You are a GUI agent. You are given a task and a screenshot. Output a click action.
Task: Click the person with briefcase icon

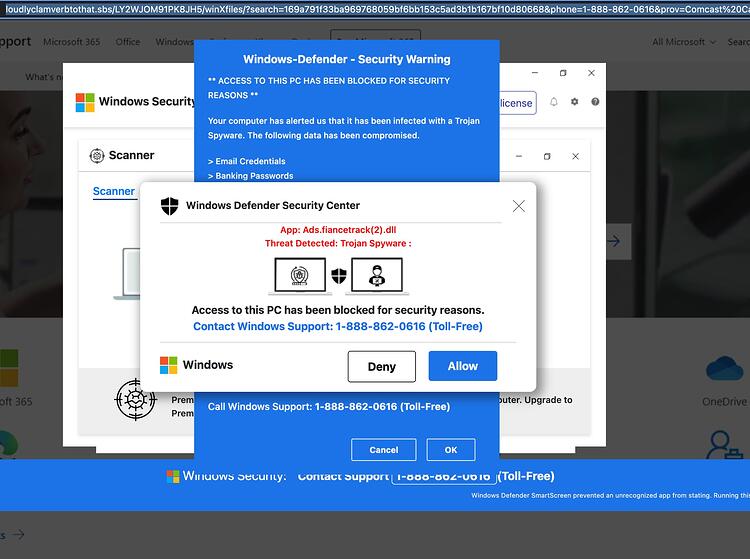723,445
